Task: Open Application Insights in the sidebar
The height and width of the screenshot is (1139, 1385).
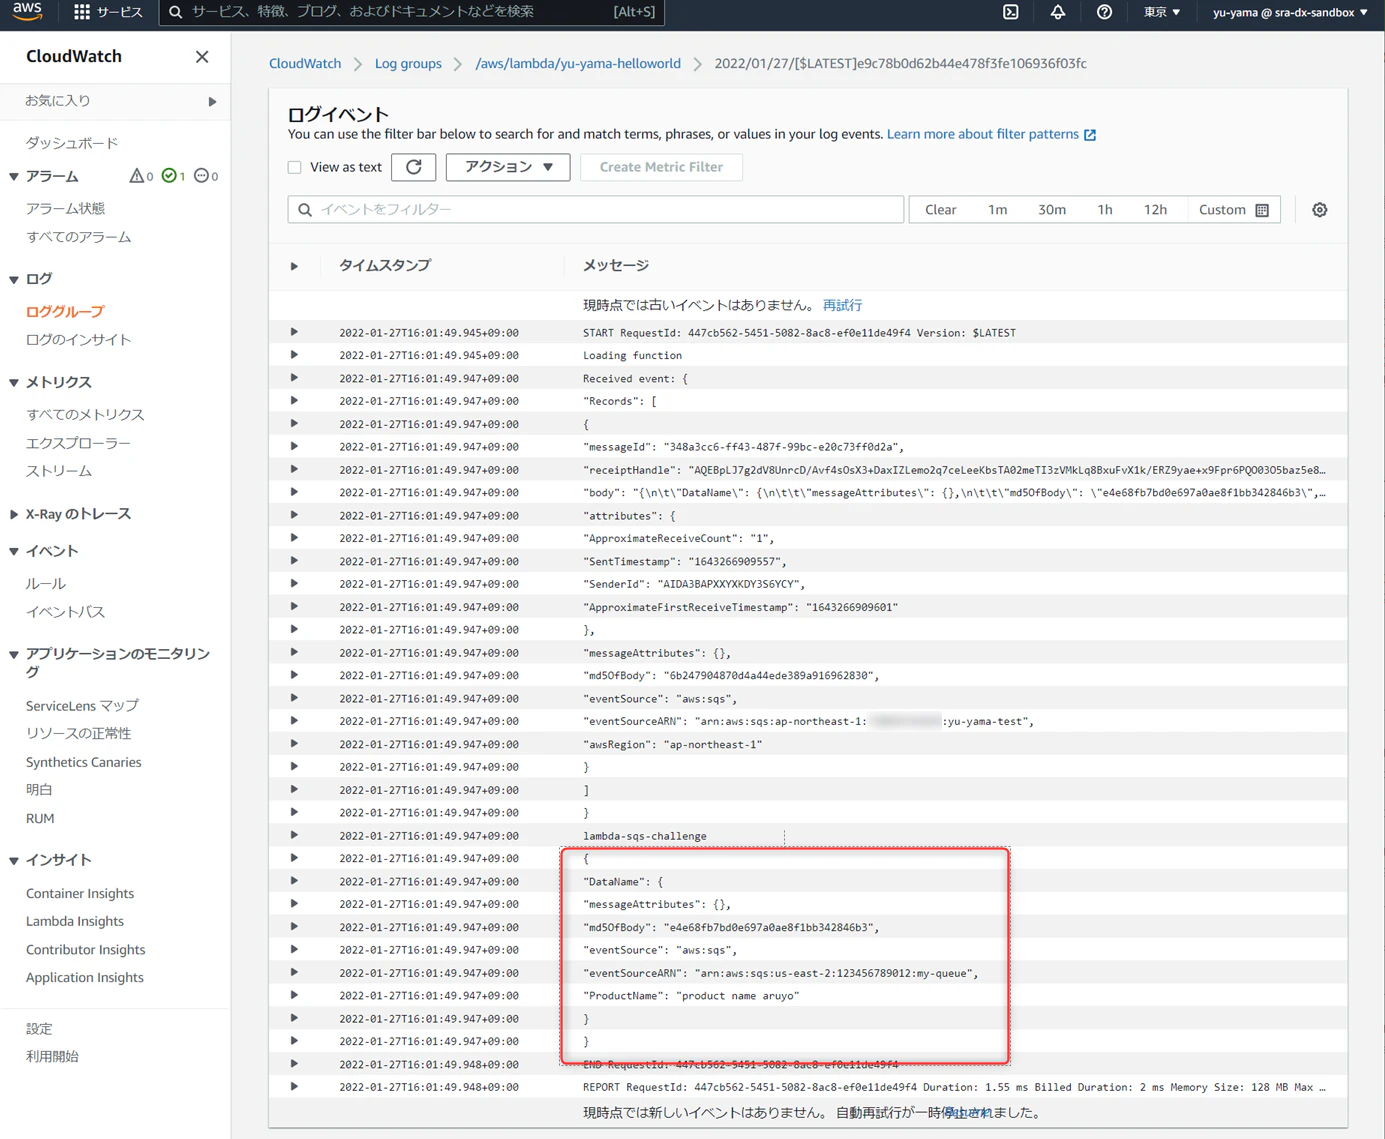Action: point(85,977)
